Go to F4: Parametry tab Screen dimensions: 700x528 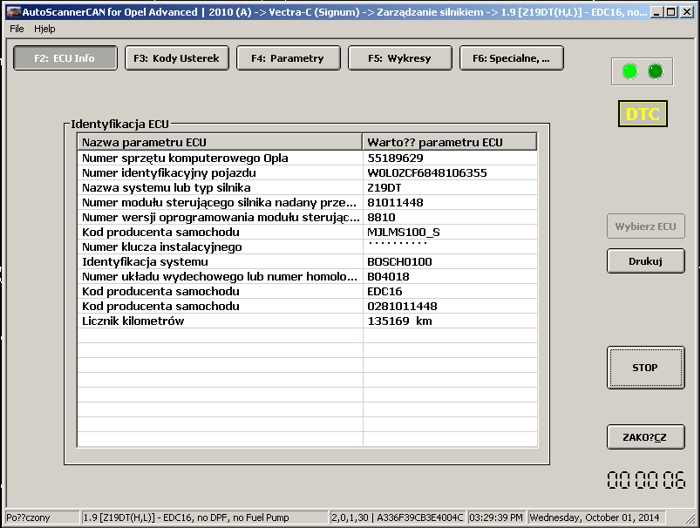pos(289,58)
